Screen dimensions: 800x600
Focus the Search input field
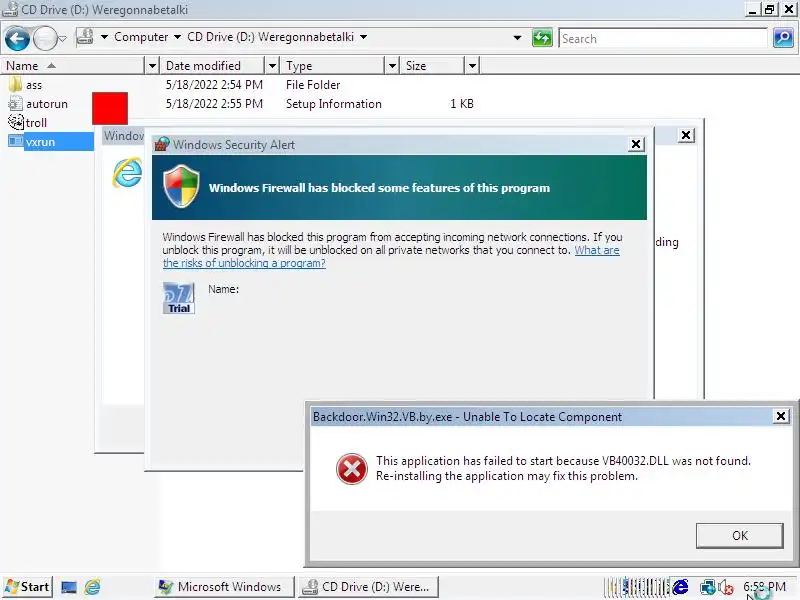[663, 38]
